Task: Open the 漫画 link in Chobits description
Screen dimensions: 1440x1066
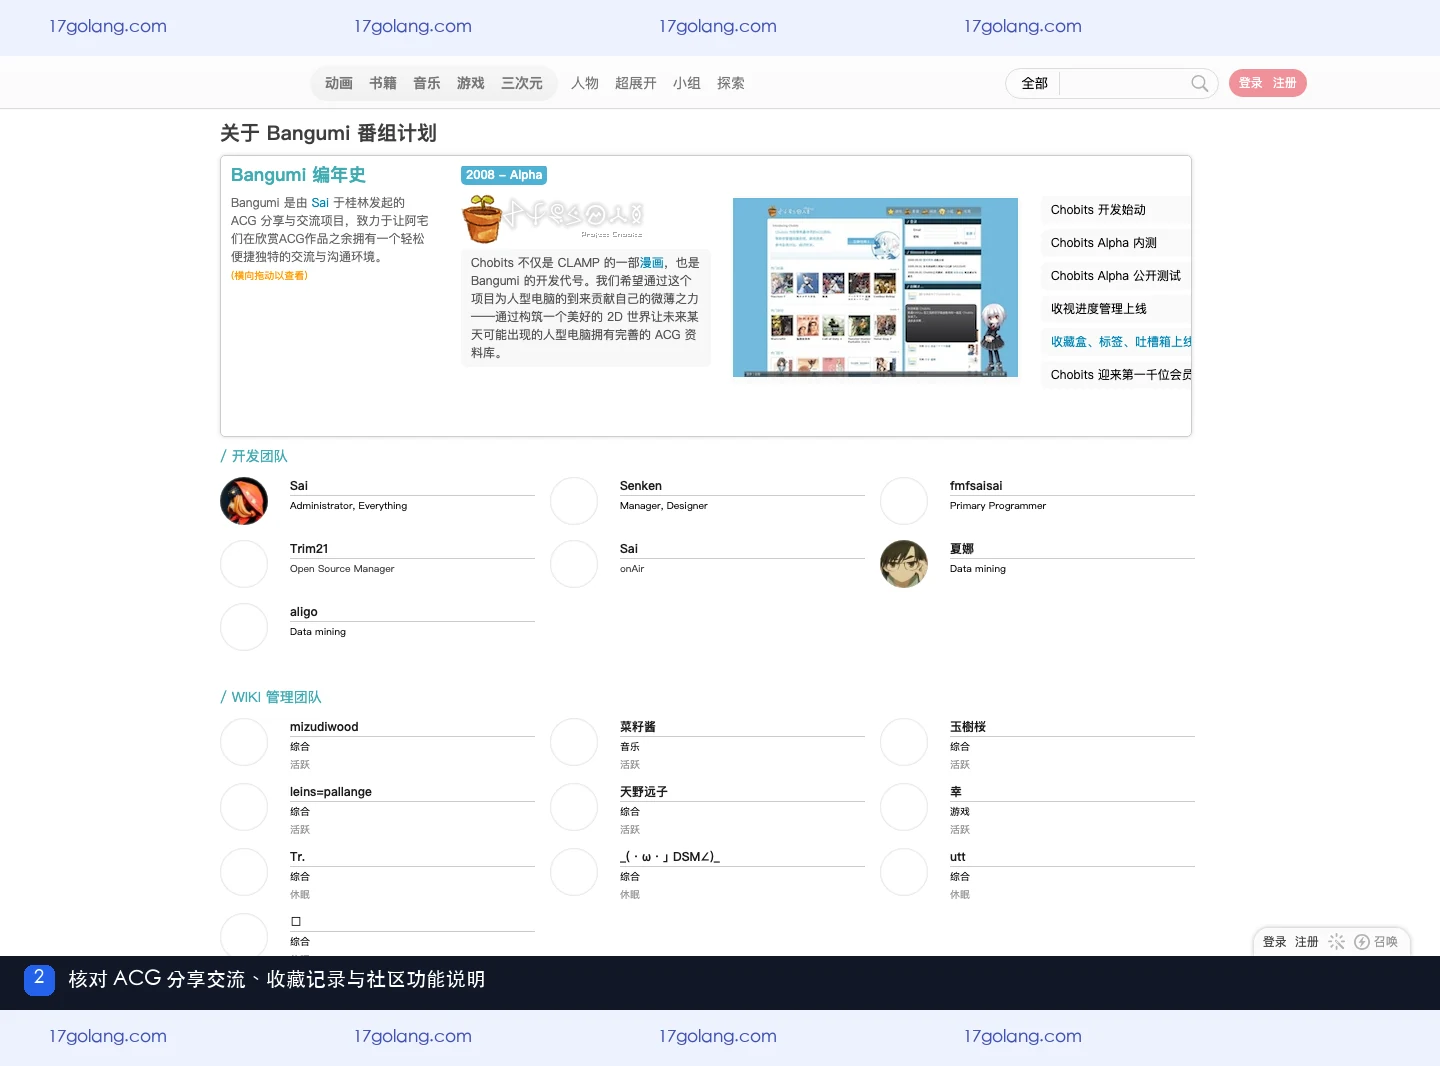Action: 651,262
